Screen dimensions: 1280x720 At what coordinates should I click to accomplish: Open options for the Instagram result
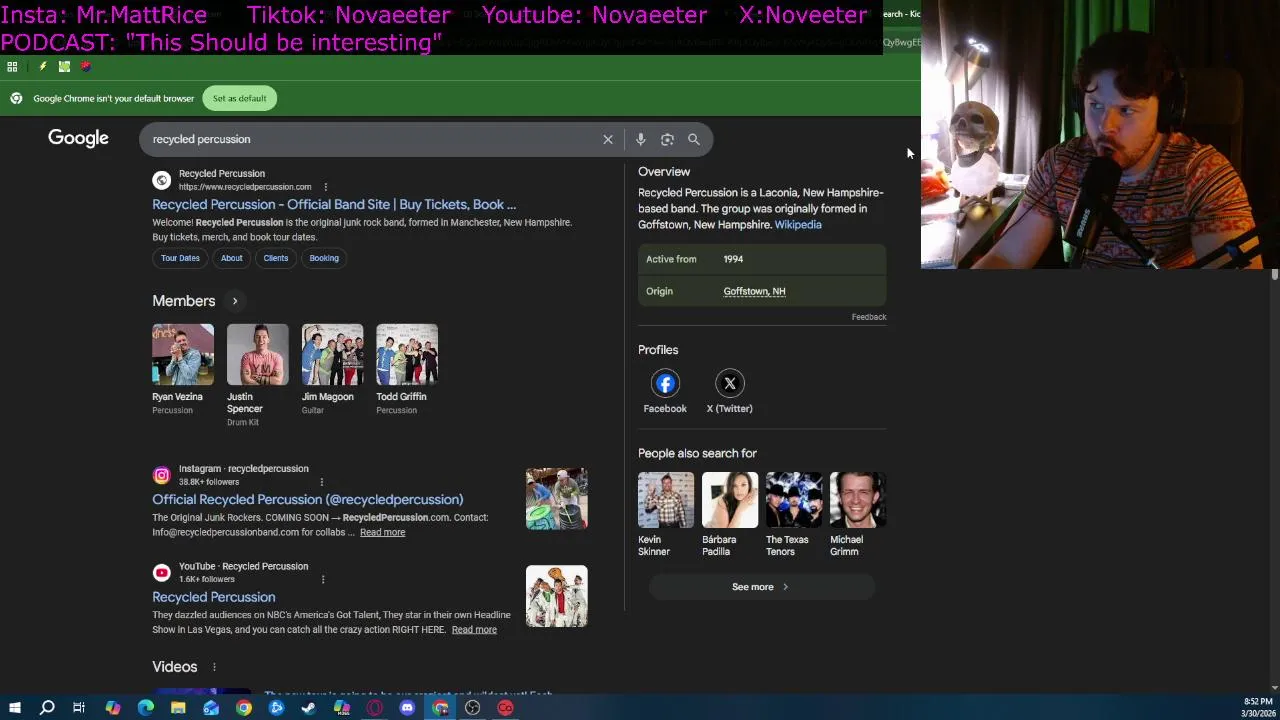coord(322,482)
